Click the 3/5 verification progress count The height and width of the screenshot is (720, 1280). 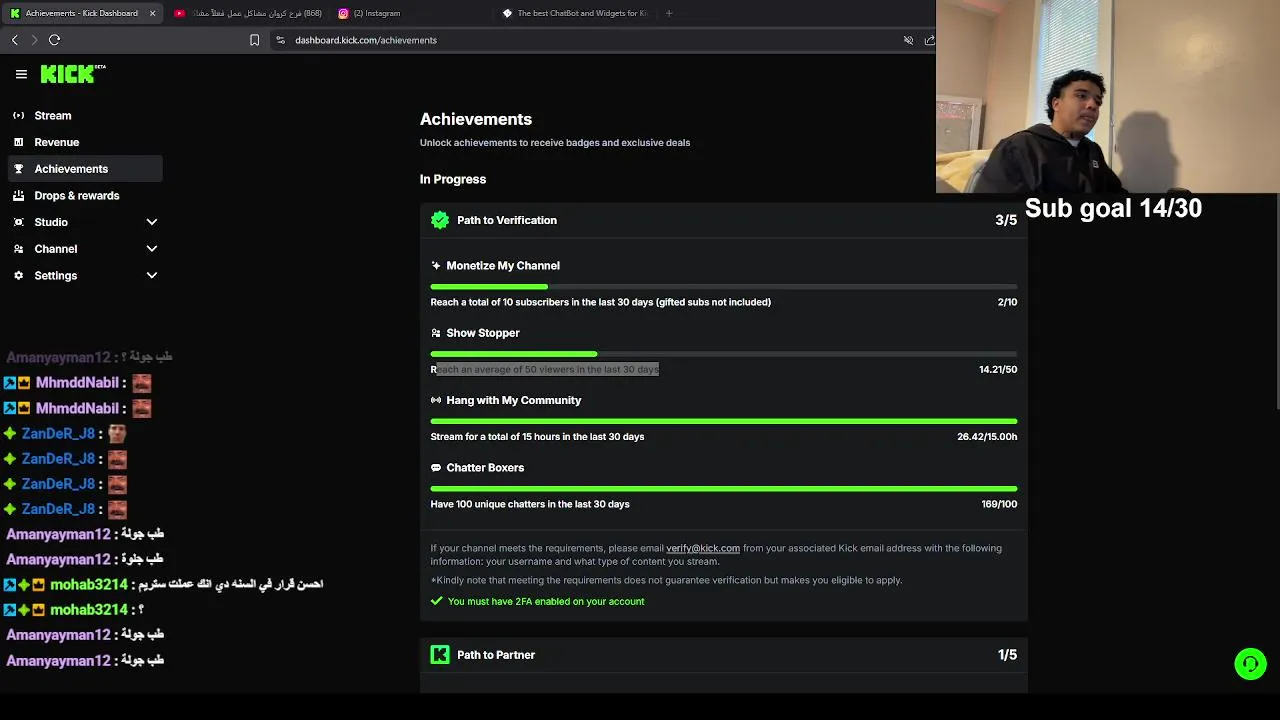click(1006, 220)
